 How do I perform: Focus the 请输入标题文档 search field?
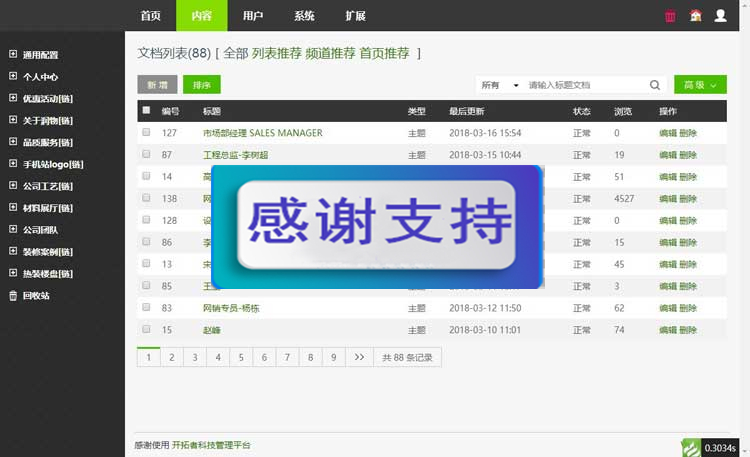pyautogui.click(x=585, y=85)
